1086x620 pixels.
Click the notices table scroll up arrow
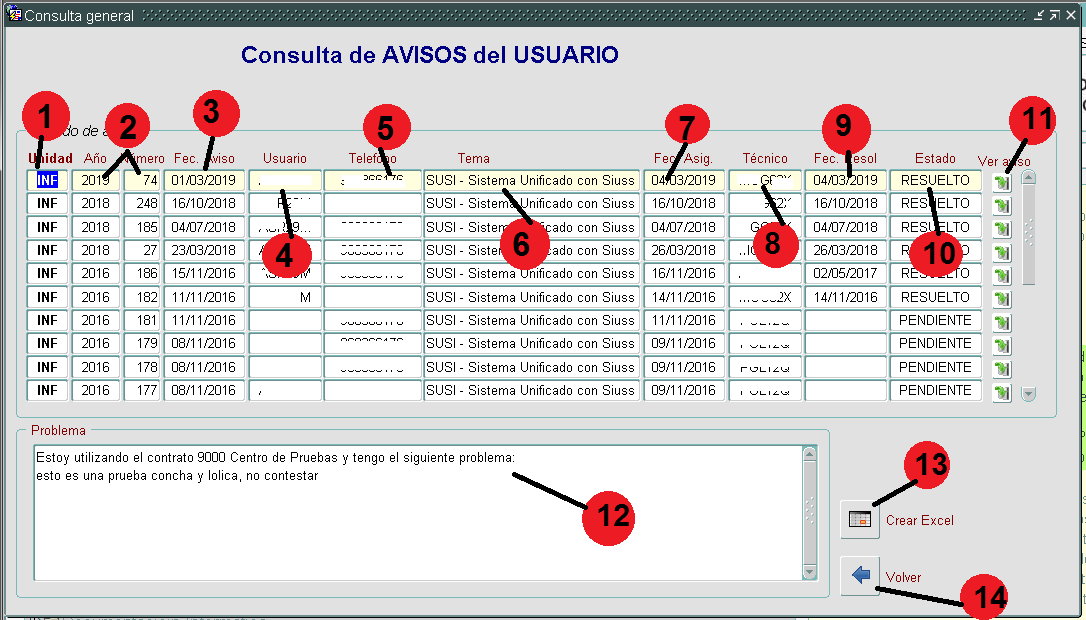tap(1029, 178)
